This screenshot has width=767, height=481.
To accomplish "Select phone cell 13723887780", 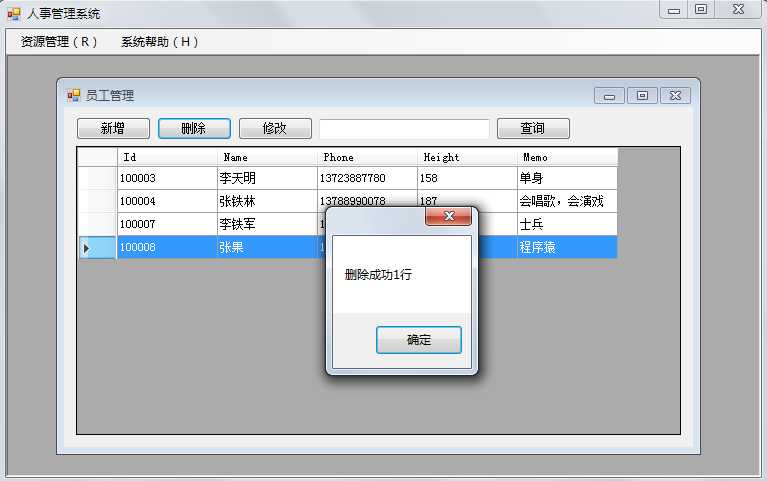I will coord(367,178).
